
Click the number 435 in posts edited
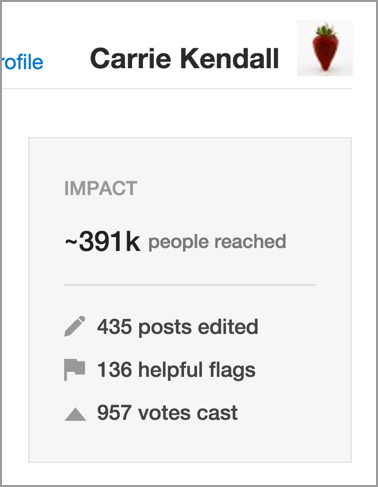point(114,326)
